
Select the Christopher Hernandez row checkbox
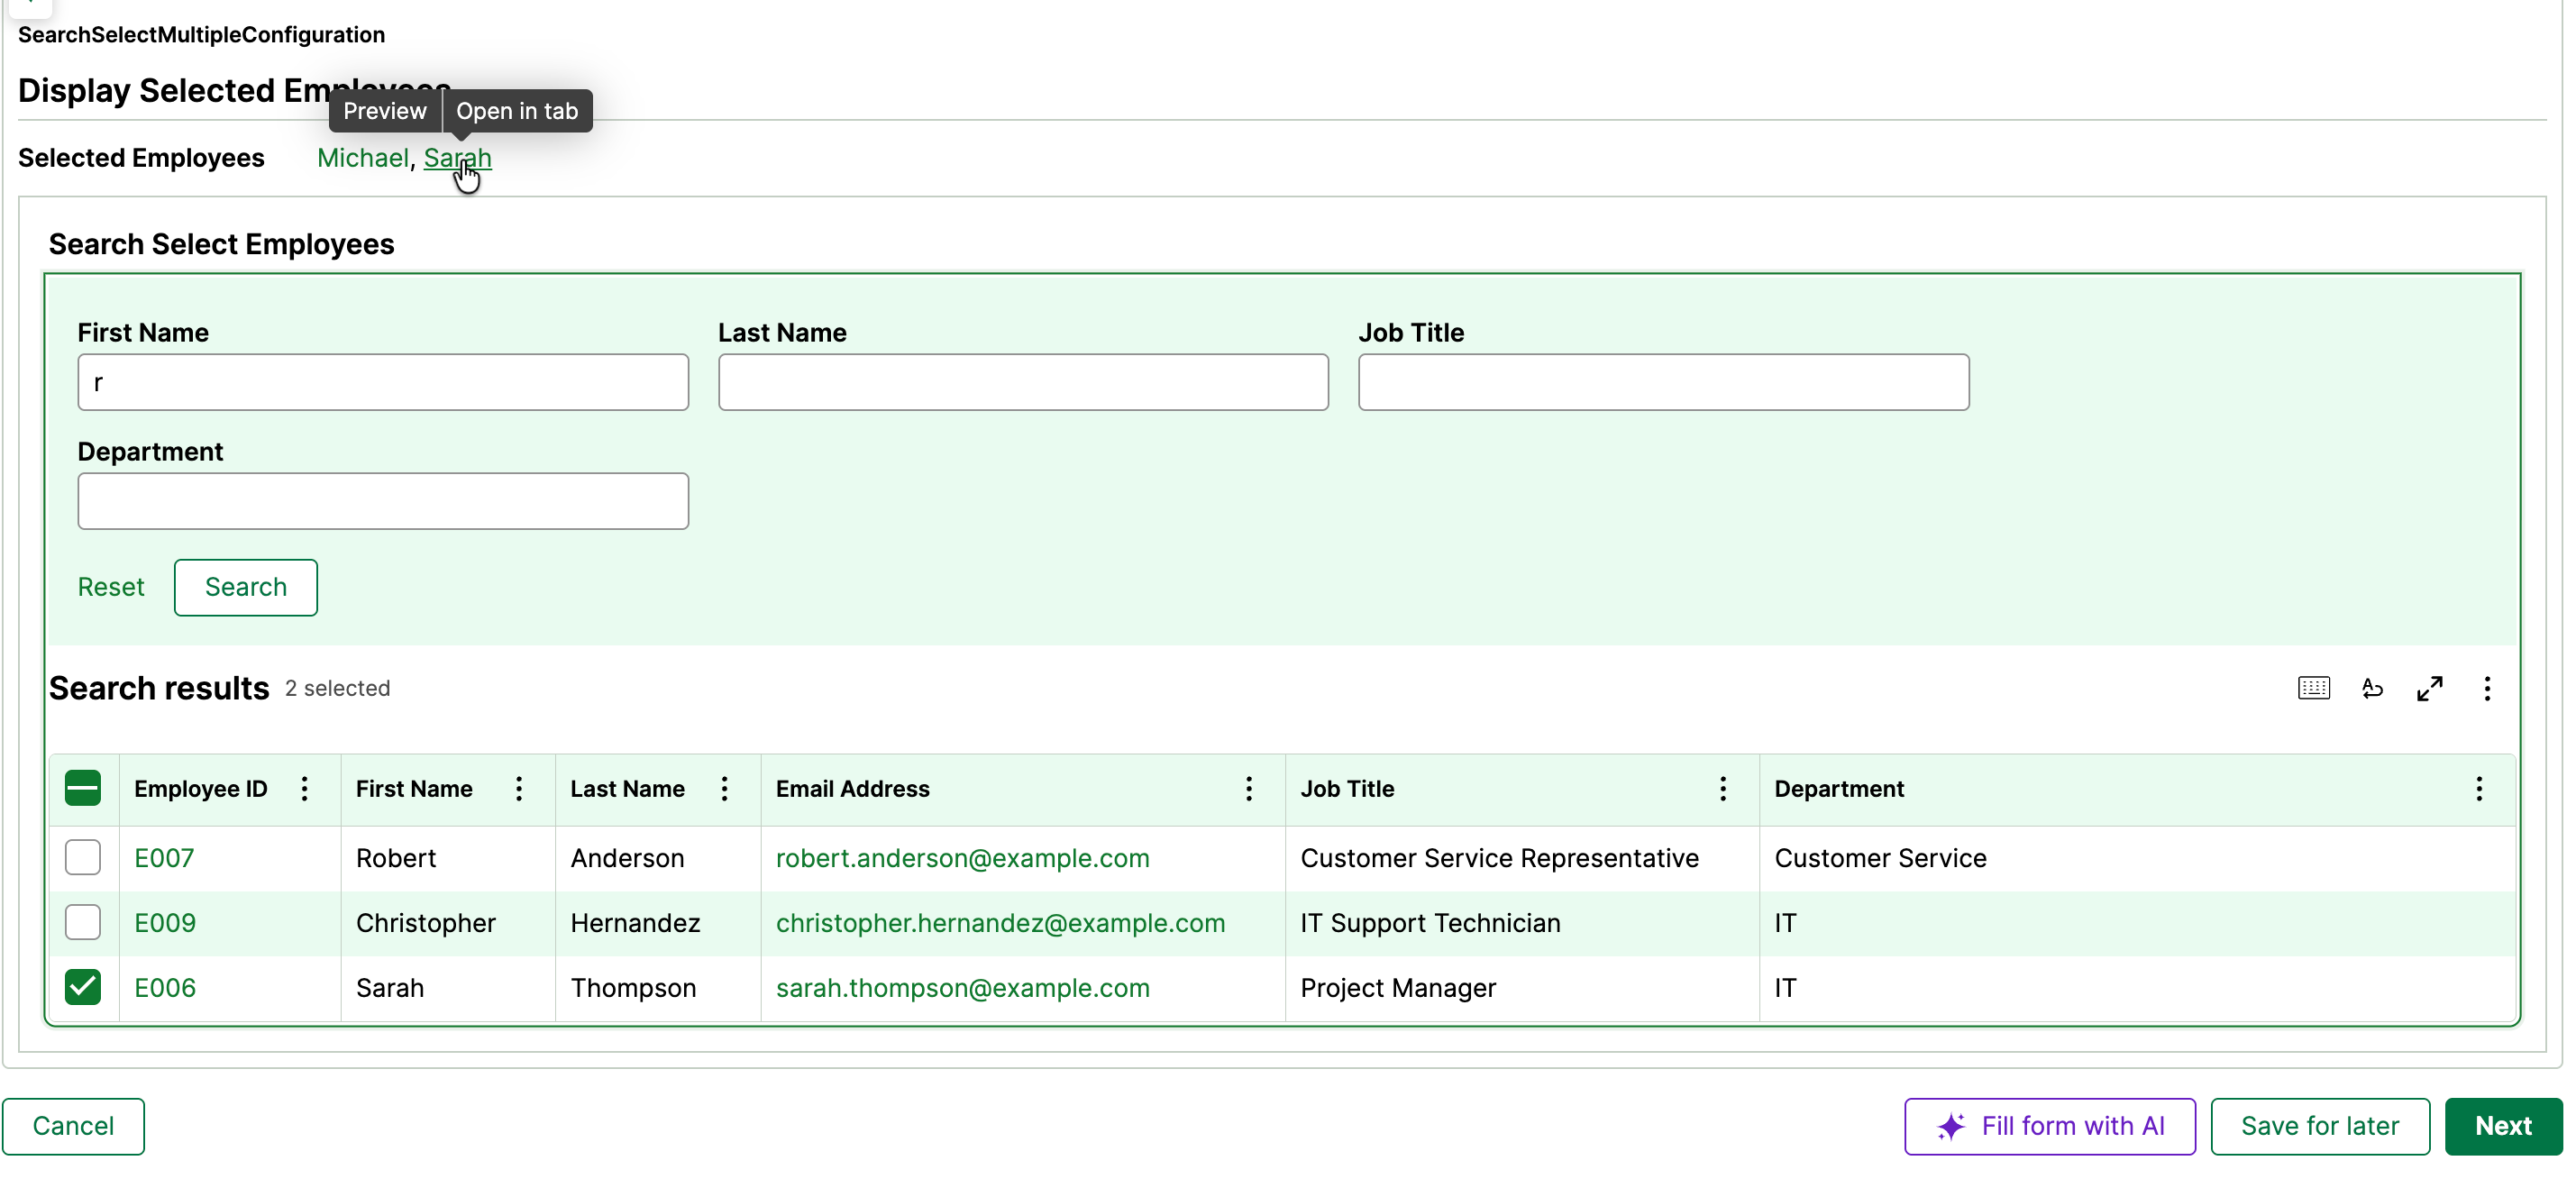tap(83, 923)
